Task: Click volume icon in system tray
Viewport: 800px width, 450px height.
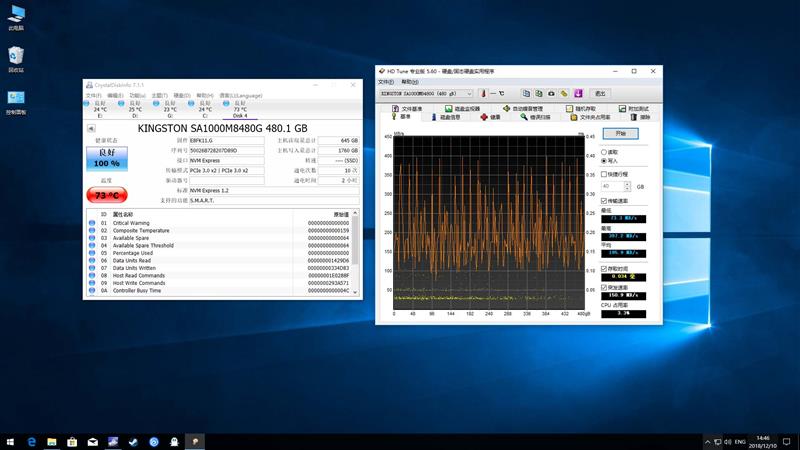Action: [x=728, y=442]
